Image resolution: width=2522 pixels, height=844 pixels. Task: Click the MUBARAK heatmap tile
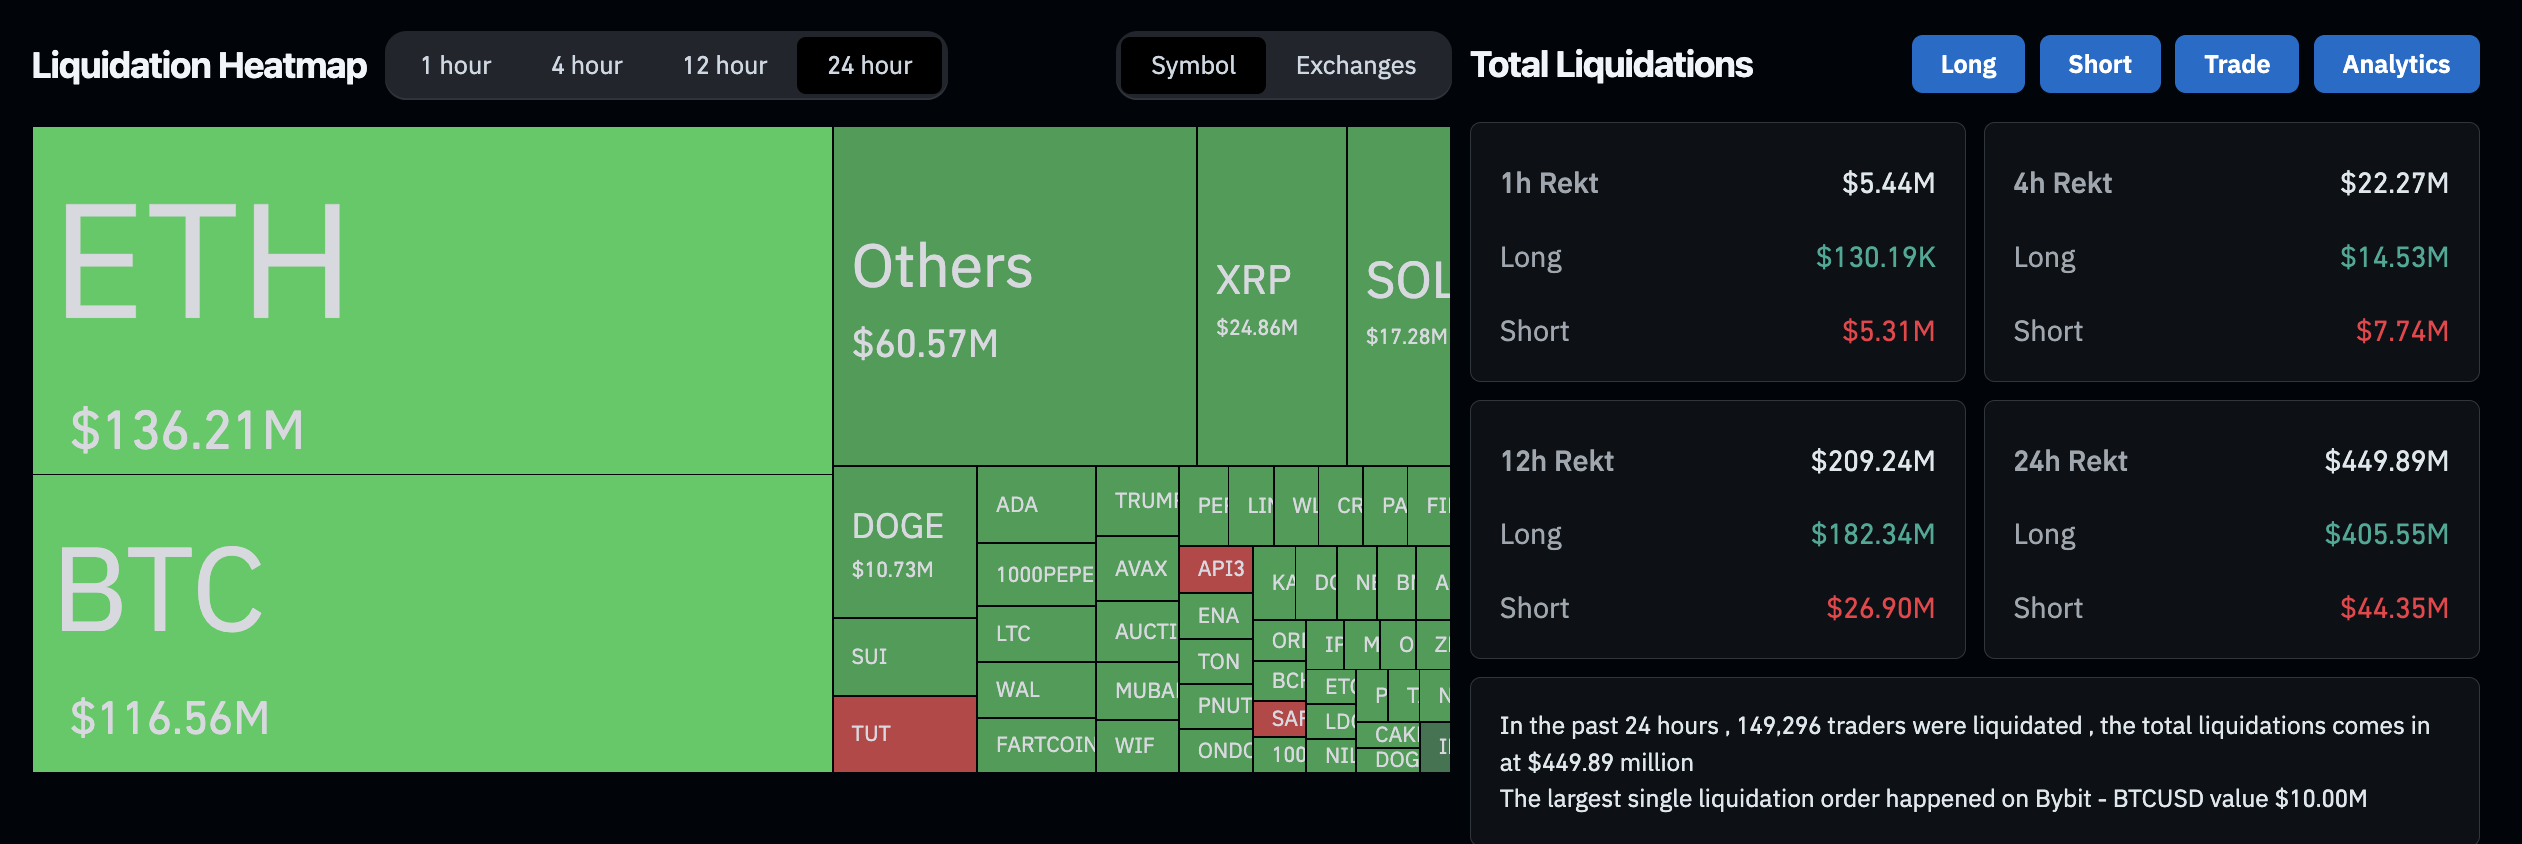(1138, 691)
